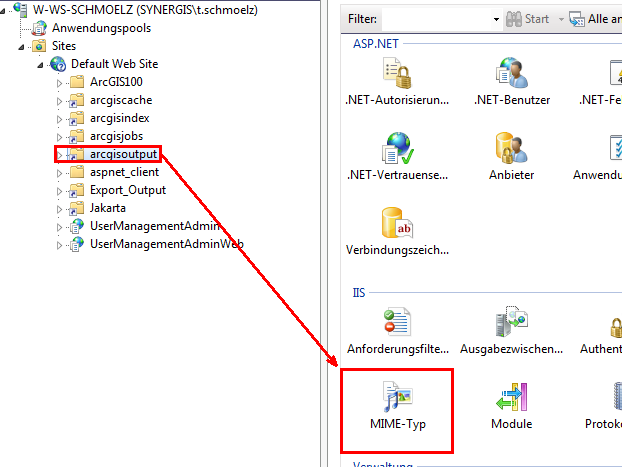Click the Anwendungspools icon in tree
This screenshot has height=467, width=622.
coord(39,28)
